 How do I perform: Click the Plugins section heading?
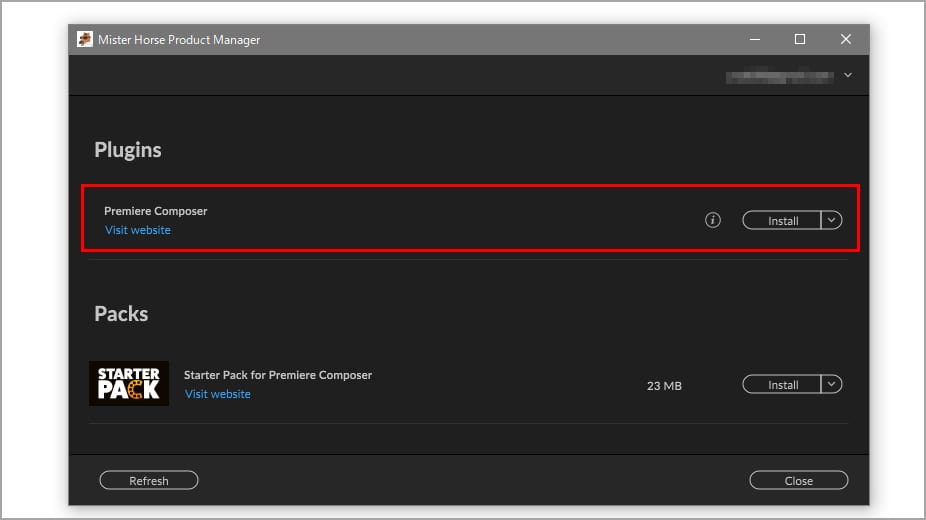[x=128, y=150]
